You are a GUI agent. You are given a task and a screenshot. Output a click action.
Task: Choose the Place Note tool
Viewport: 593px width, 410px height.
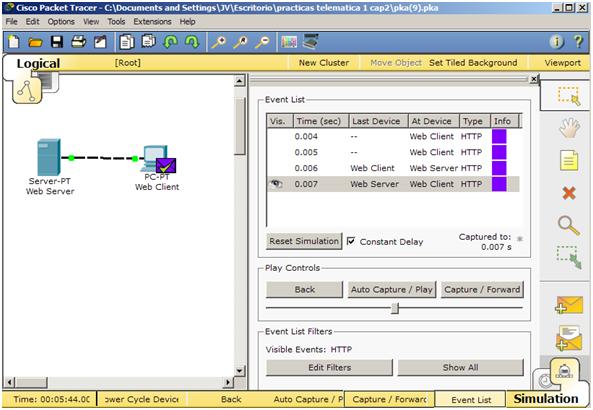pos(569,160)
